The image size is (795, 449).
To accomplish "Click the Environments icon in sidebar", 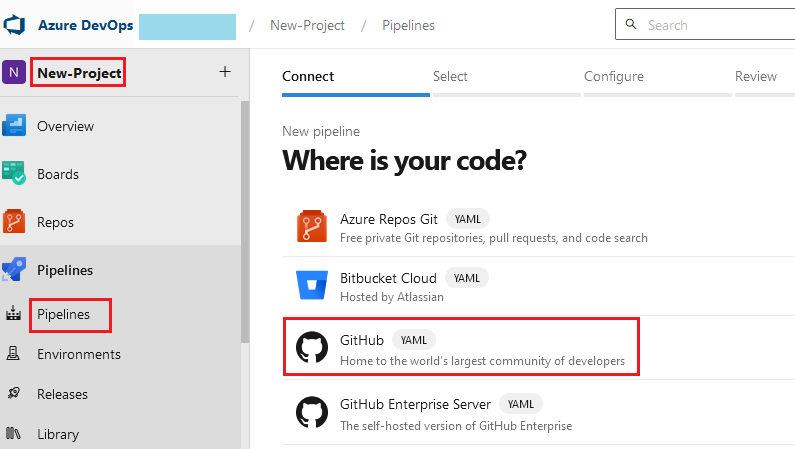I will click(14, 354).
